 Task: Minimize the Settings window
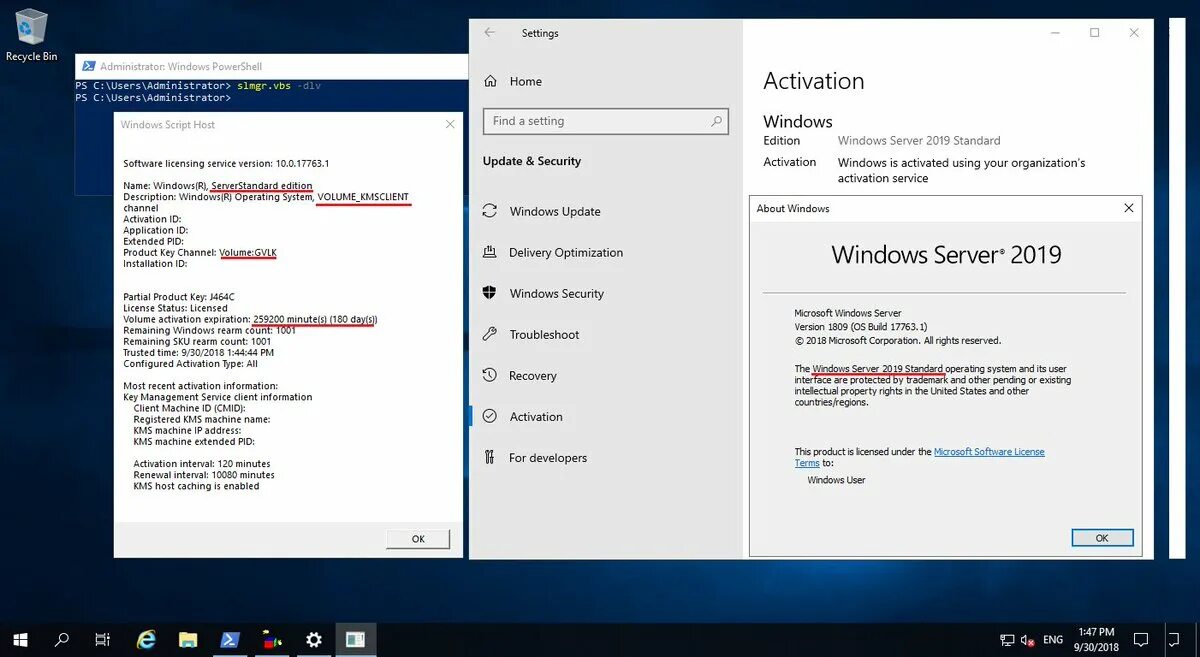tap(1056, 33)
